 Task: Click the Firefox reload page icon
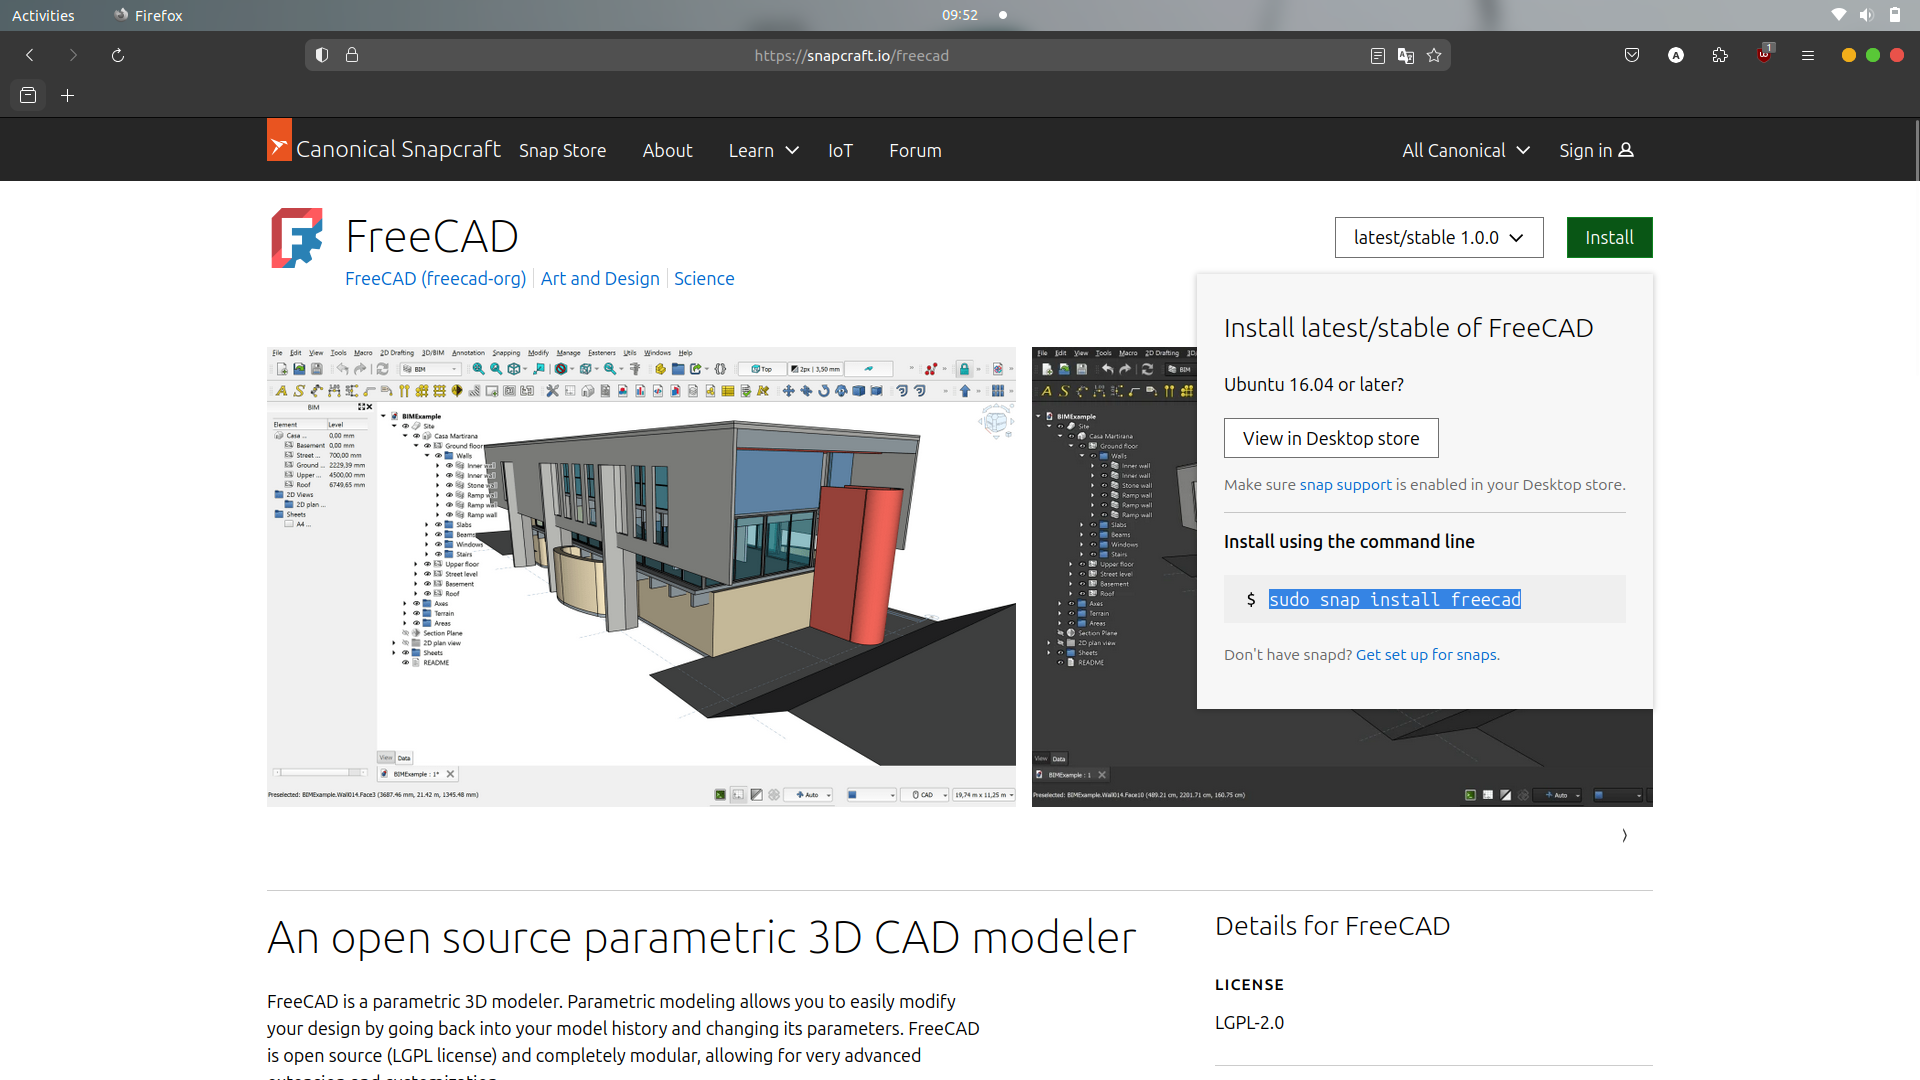118,55
